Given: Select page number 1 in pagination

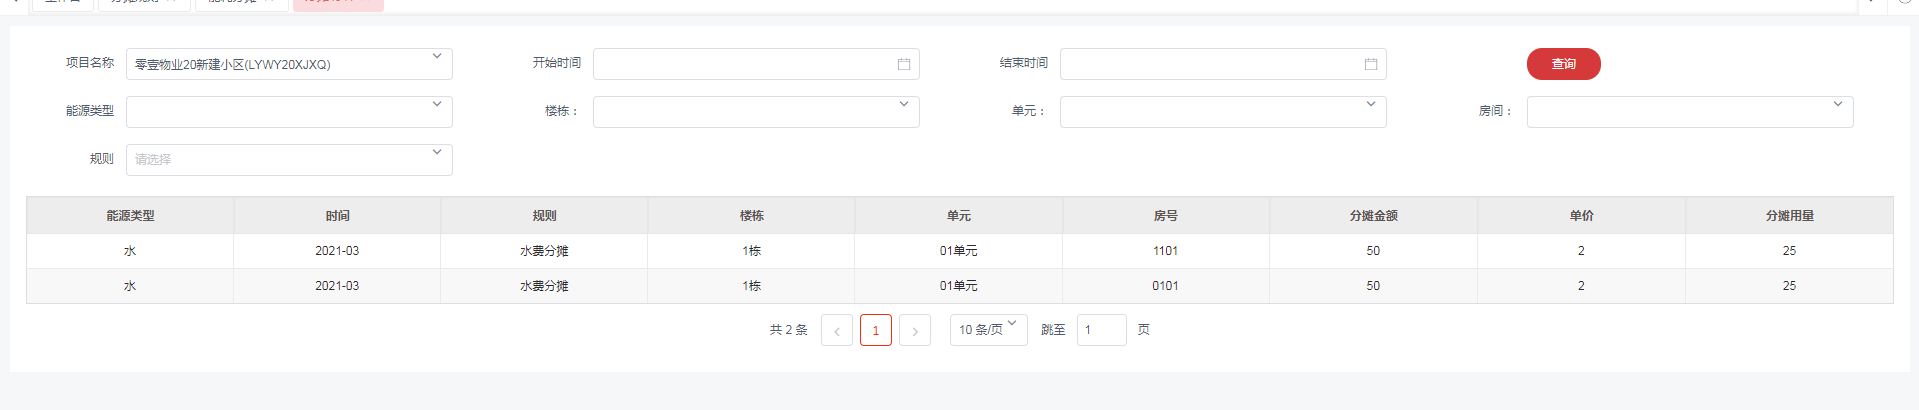Looking at the screenshot, I should point(876,330).
